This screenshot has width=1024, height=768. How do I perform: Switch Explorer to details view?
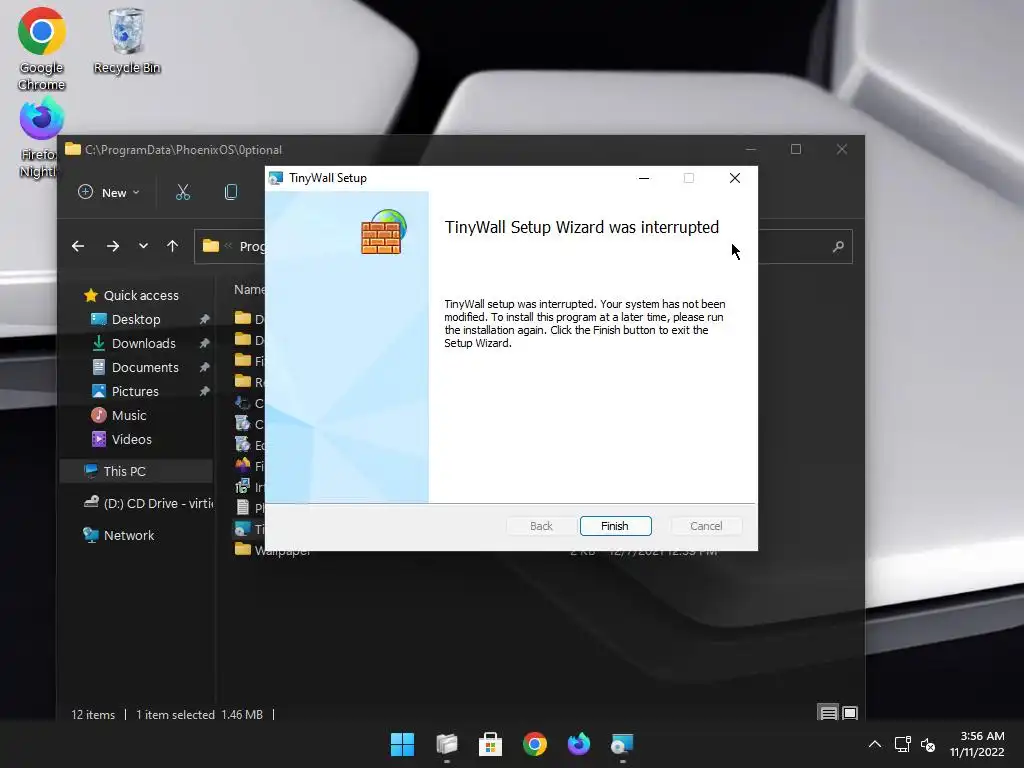pos(829,713)
